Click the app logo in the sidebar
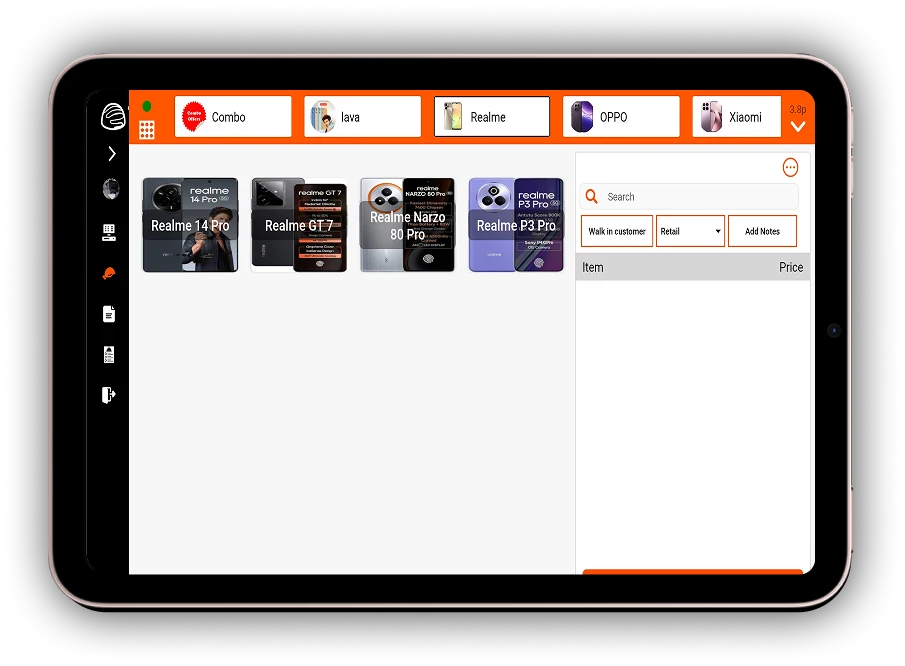 (113, 116)
